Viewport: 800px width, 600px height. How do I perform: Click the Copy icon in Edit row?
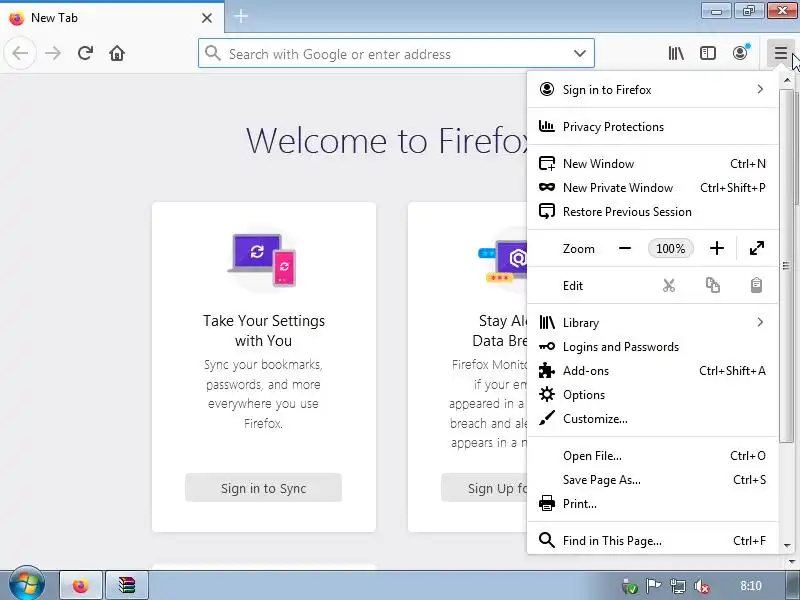[713, 285]
